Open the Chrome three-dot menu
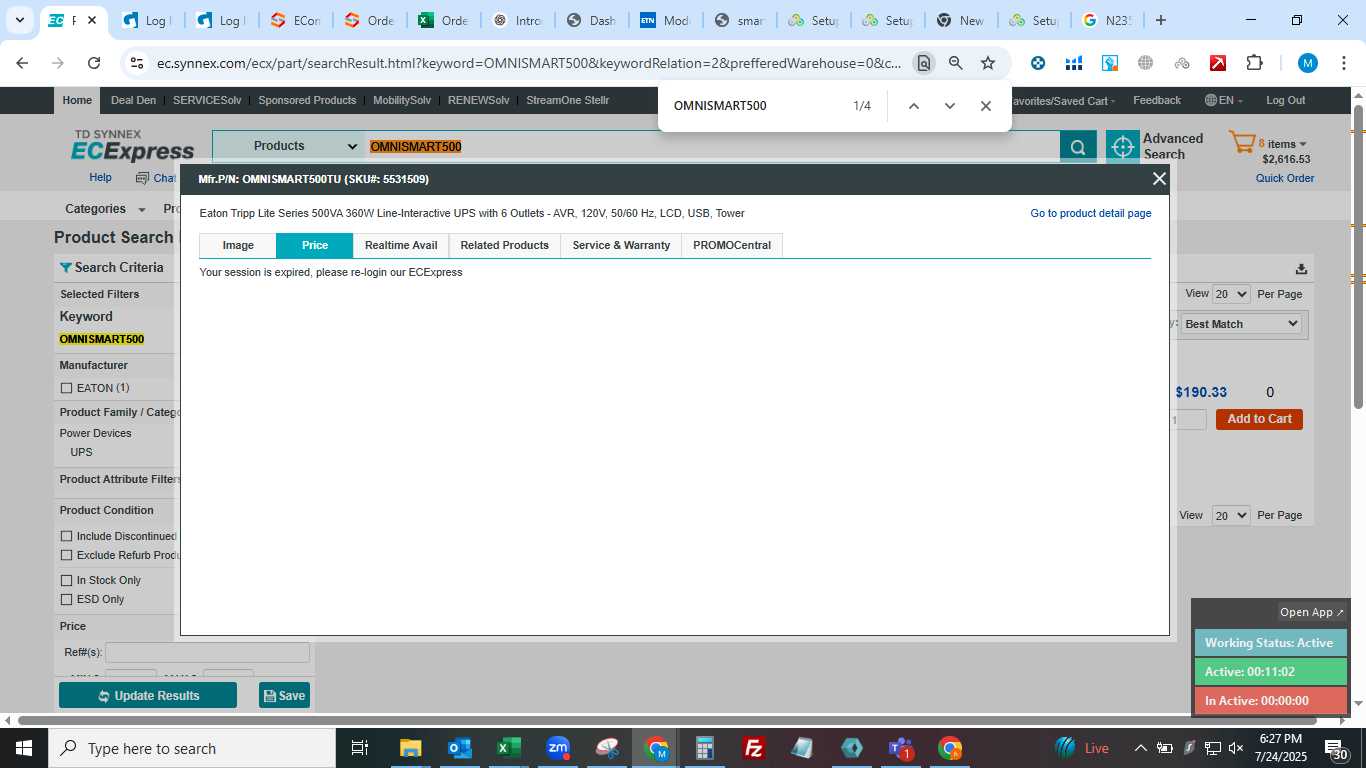 1343,63
